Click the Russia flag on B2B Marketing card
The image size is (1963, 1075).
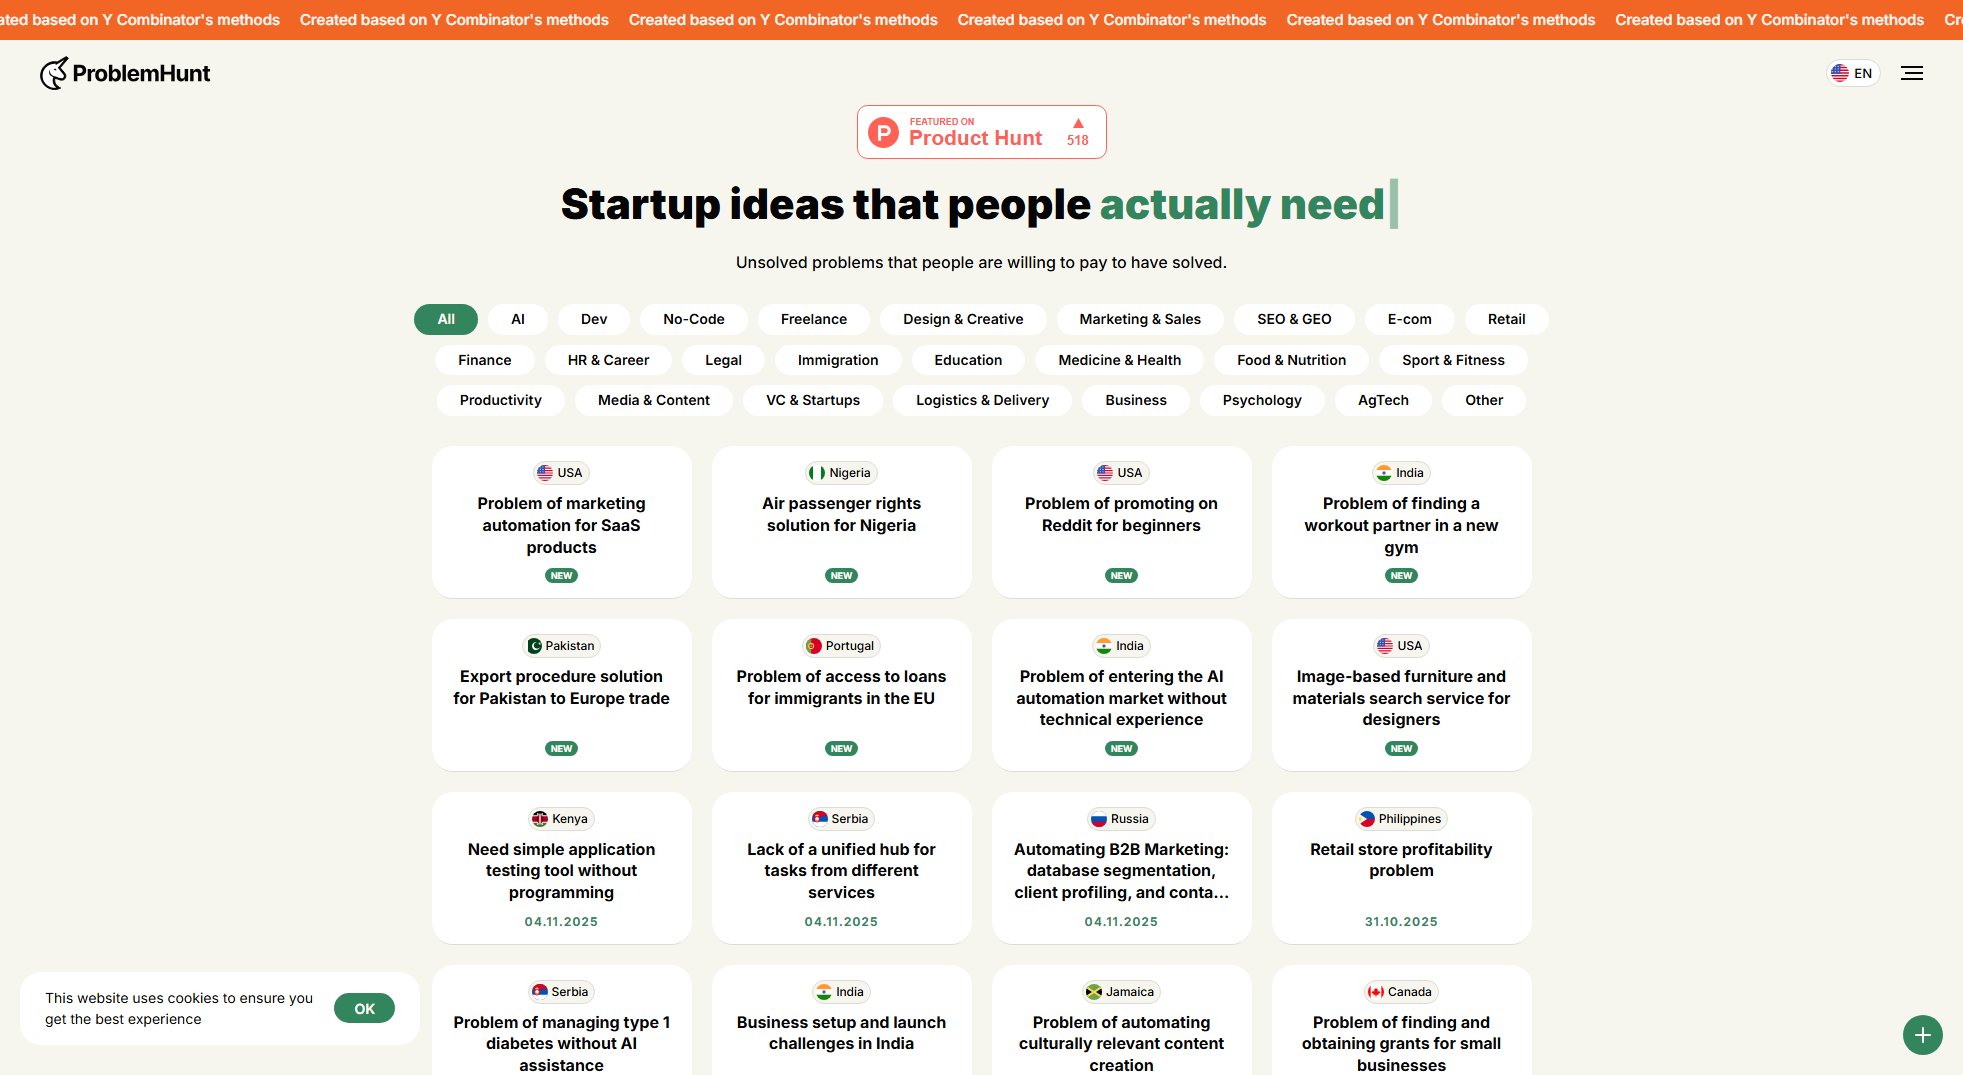pyautogui.click(x=1098, y=818)
